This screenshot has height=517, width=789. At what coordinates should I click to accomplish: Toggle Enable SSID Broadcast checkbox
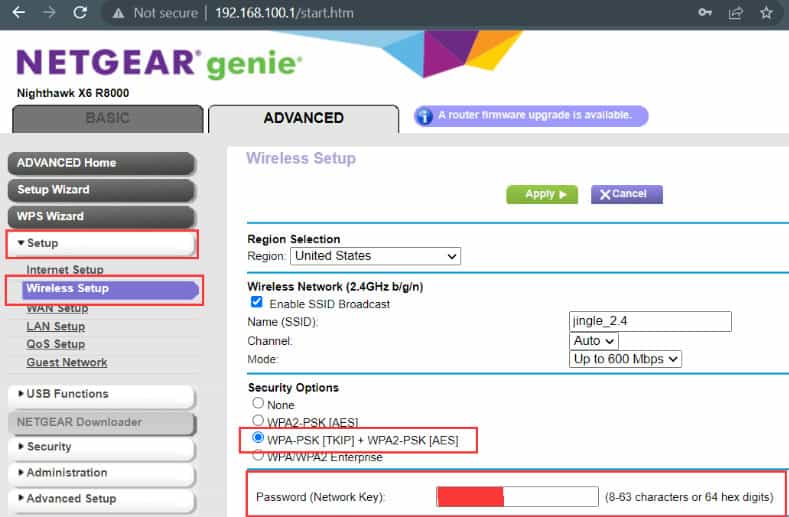pyautogui.click(x=257, y=302)
